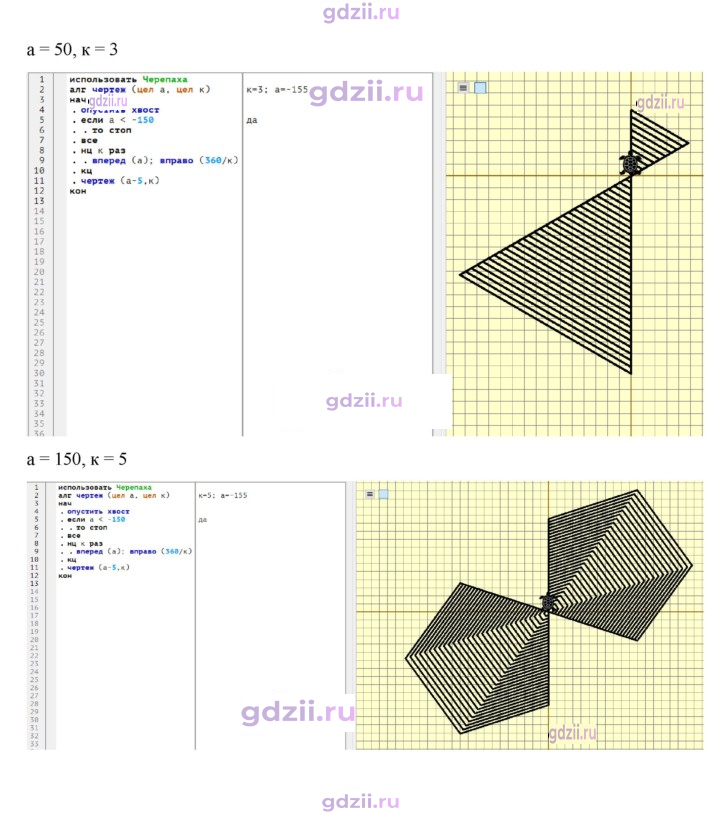720x819 pixels.
Task: Click 'кон' line in bottom editor
Action: tap(65, 576)
